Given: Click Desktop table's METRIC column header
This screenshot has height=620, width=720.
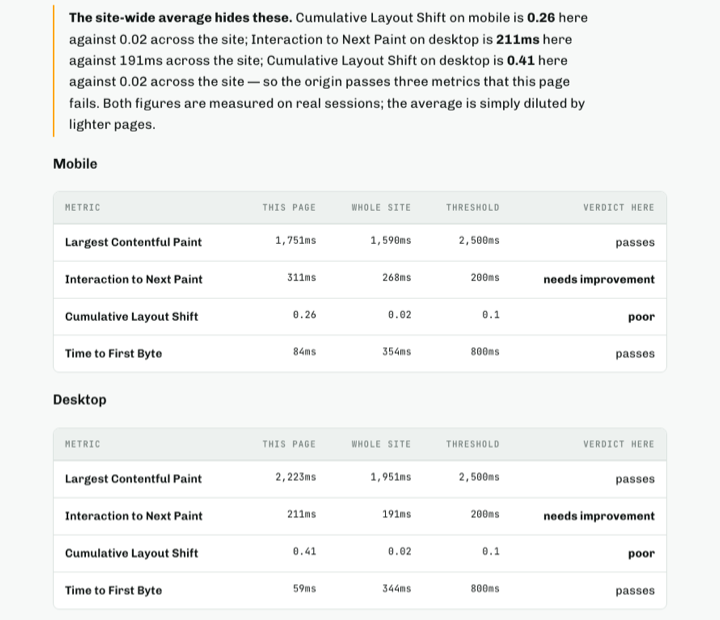Looking at the screenshot, I should pyautogui.click(x=83, y=444).
